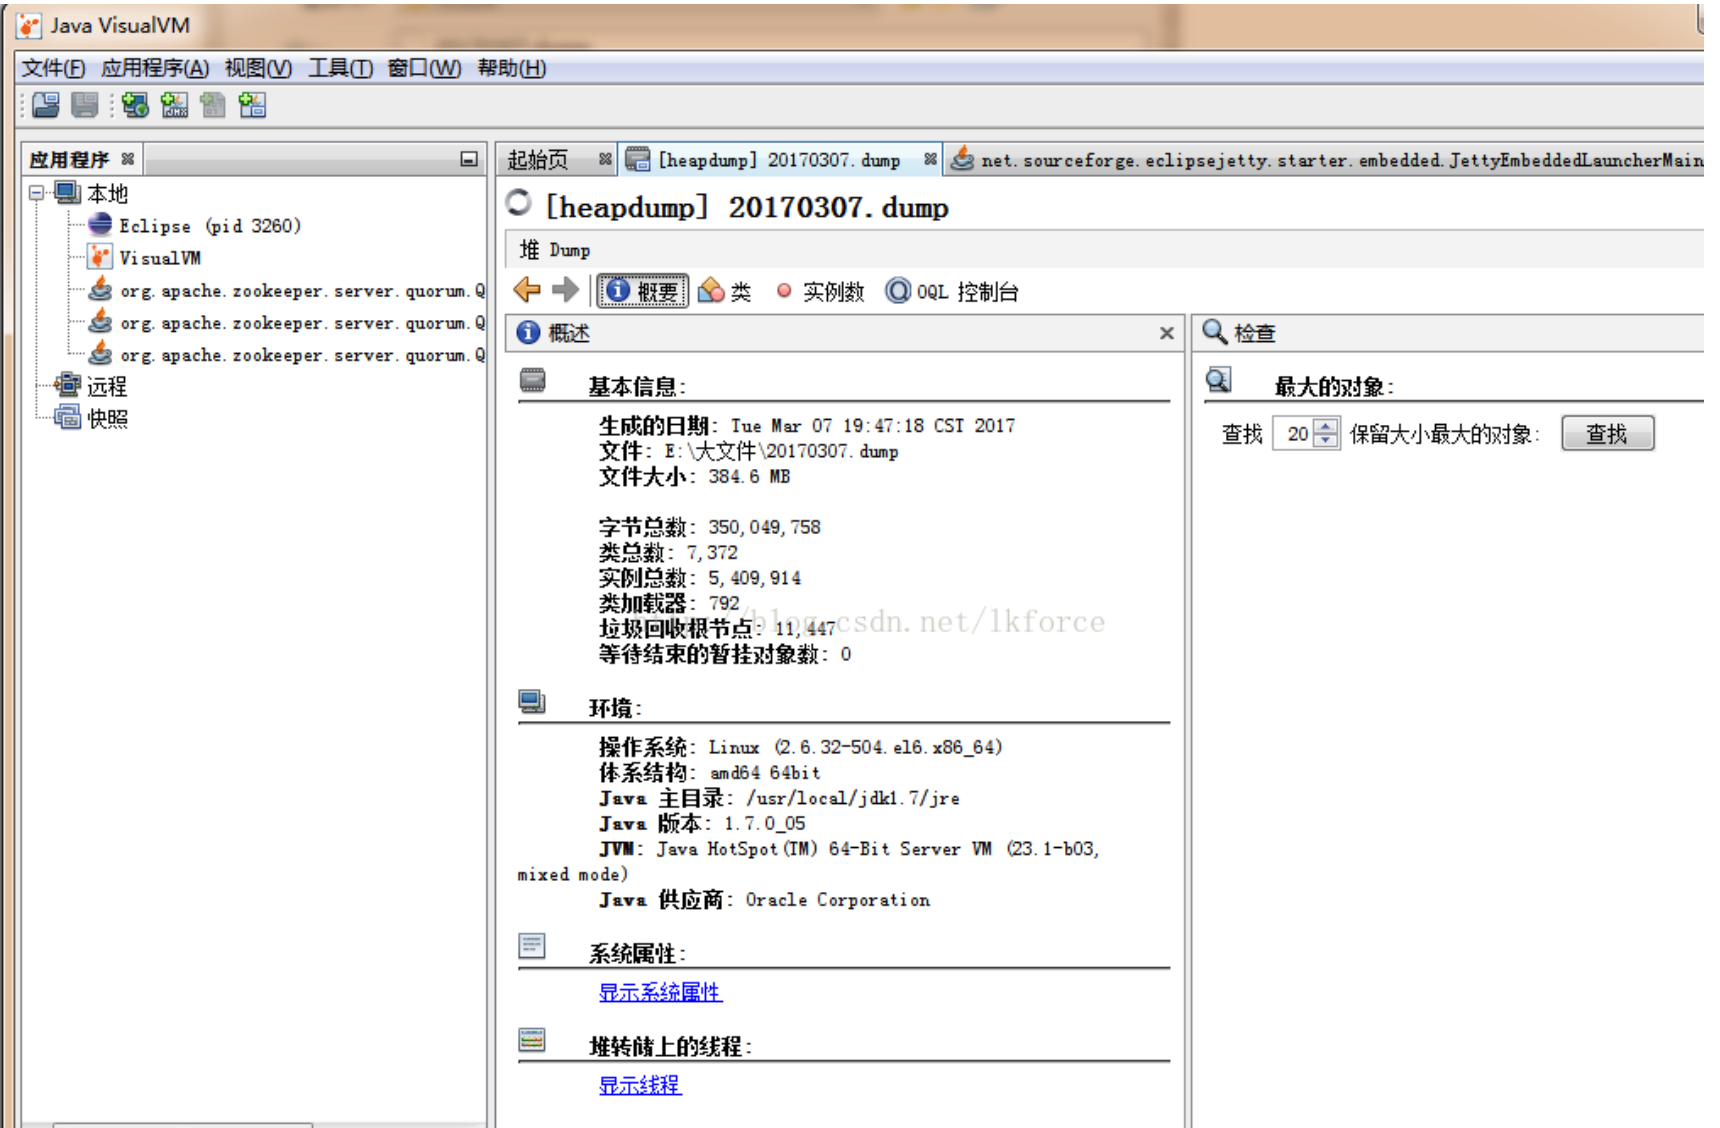
Task: Click the 基本信息 section icon
Action: (533, 380)
